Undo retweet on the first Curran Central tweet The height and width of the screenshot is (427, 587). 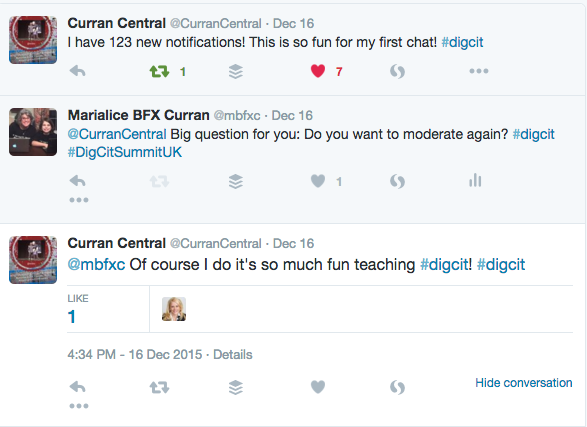(x=159, y=71)
